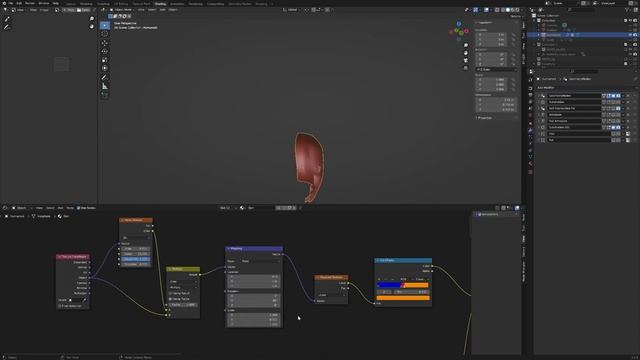Screen dimensions: 640x360
Task: Click the Factor slider in Multiply node
Action: tap(183, 304)
